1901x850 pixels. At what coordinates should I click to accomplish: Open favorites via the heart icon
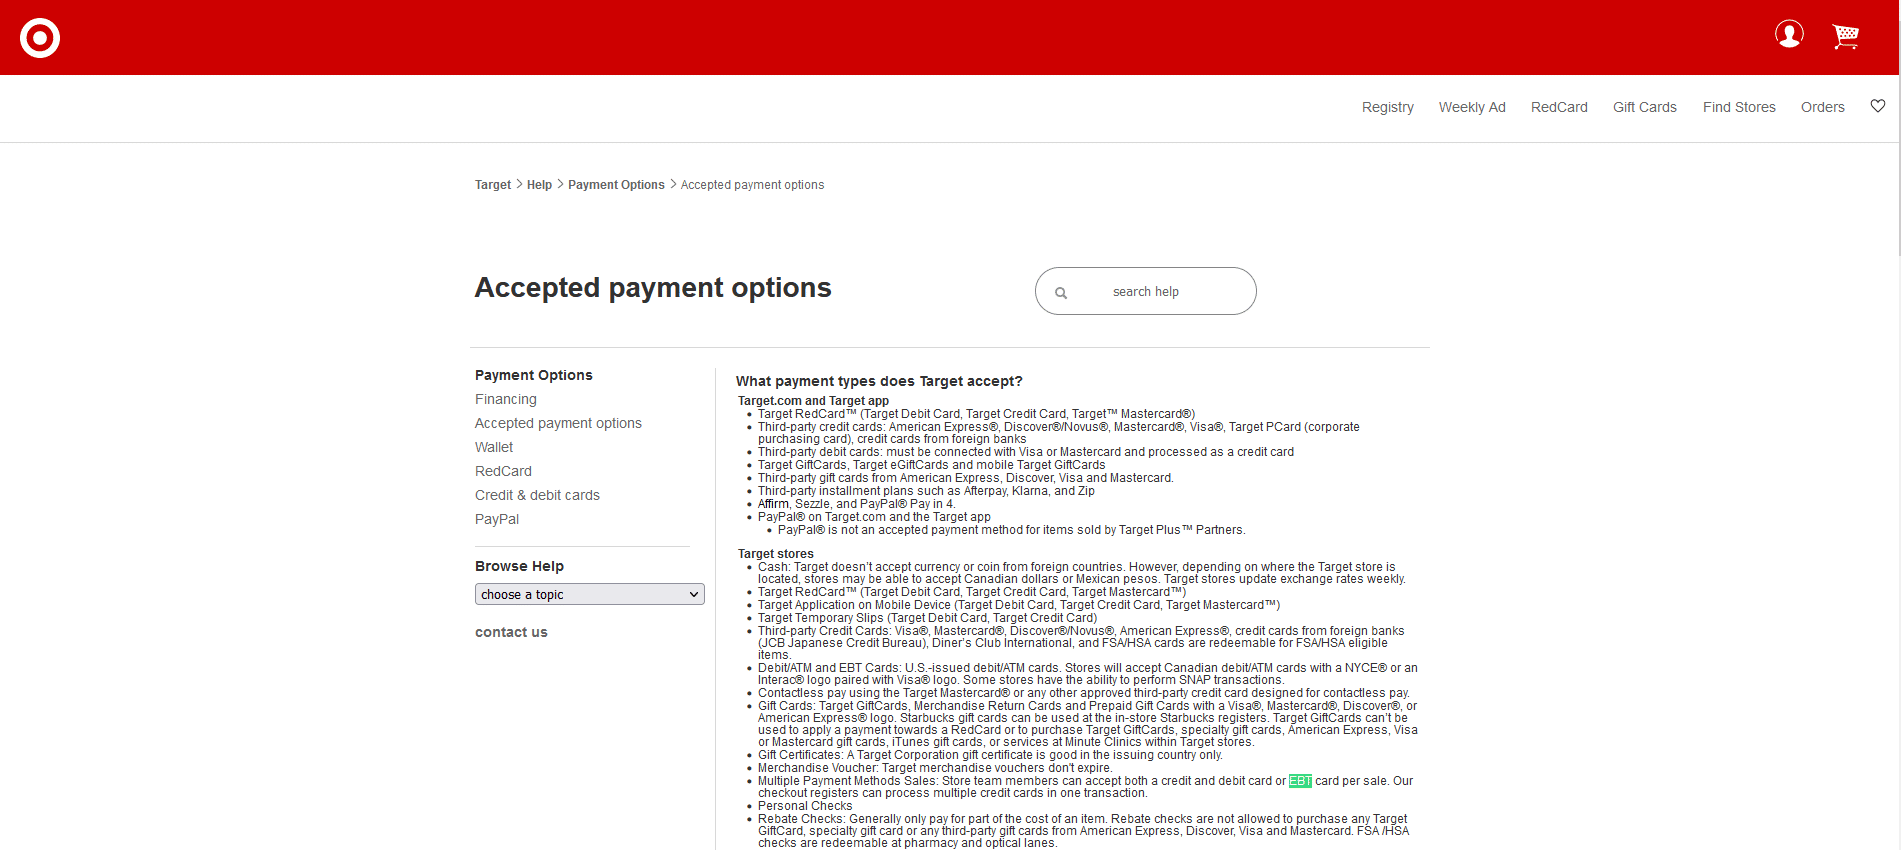point(1878,106)
